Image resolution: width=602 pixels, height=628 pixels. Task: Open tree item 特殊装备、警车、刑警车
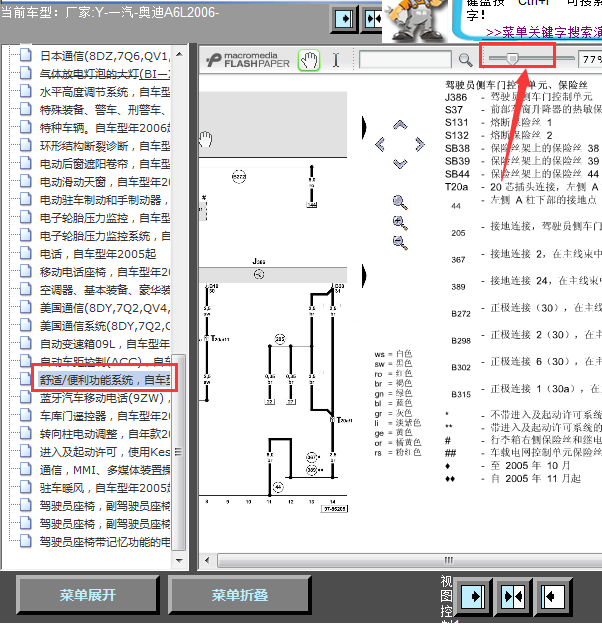[105, 110]
